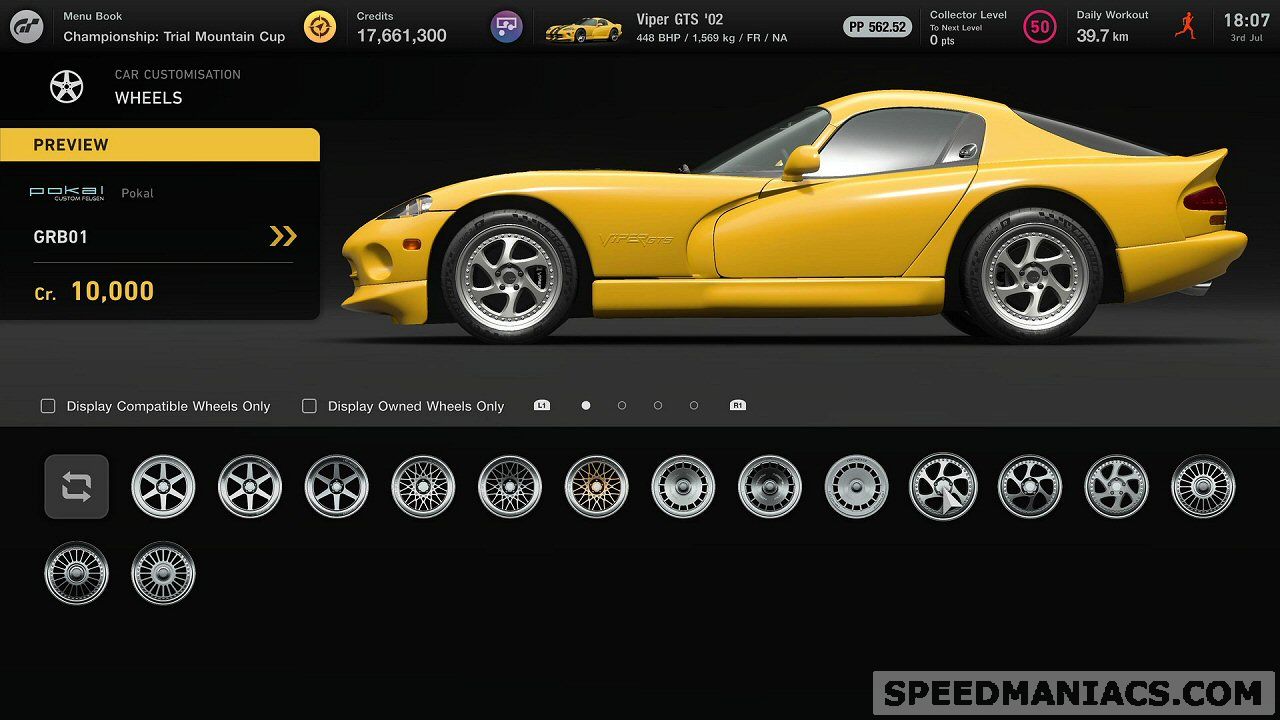Pick the last wheel in the second row
Viewport: 1280px width, 720px height.
point(163,573)
